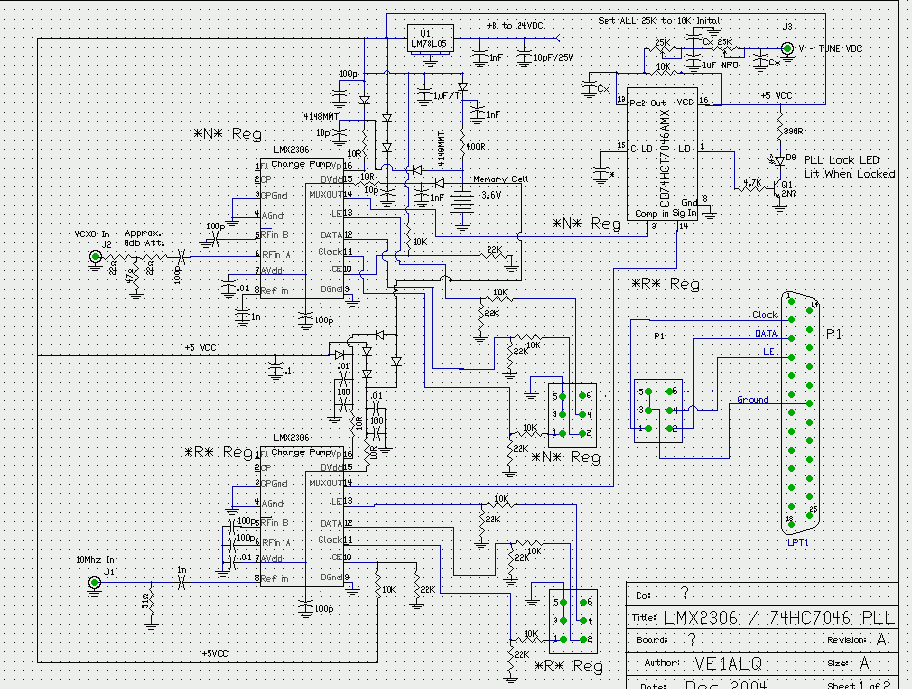This screenshot has width=912, height=689.
Task: Click the '4.7K' base resistor label
Action: click(x=752, y=182)
